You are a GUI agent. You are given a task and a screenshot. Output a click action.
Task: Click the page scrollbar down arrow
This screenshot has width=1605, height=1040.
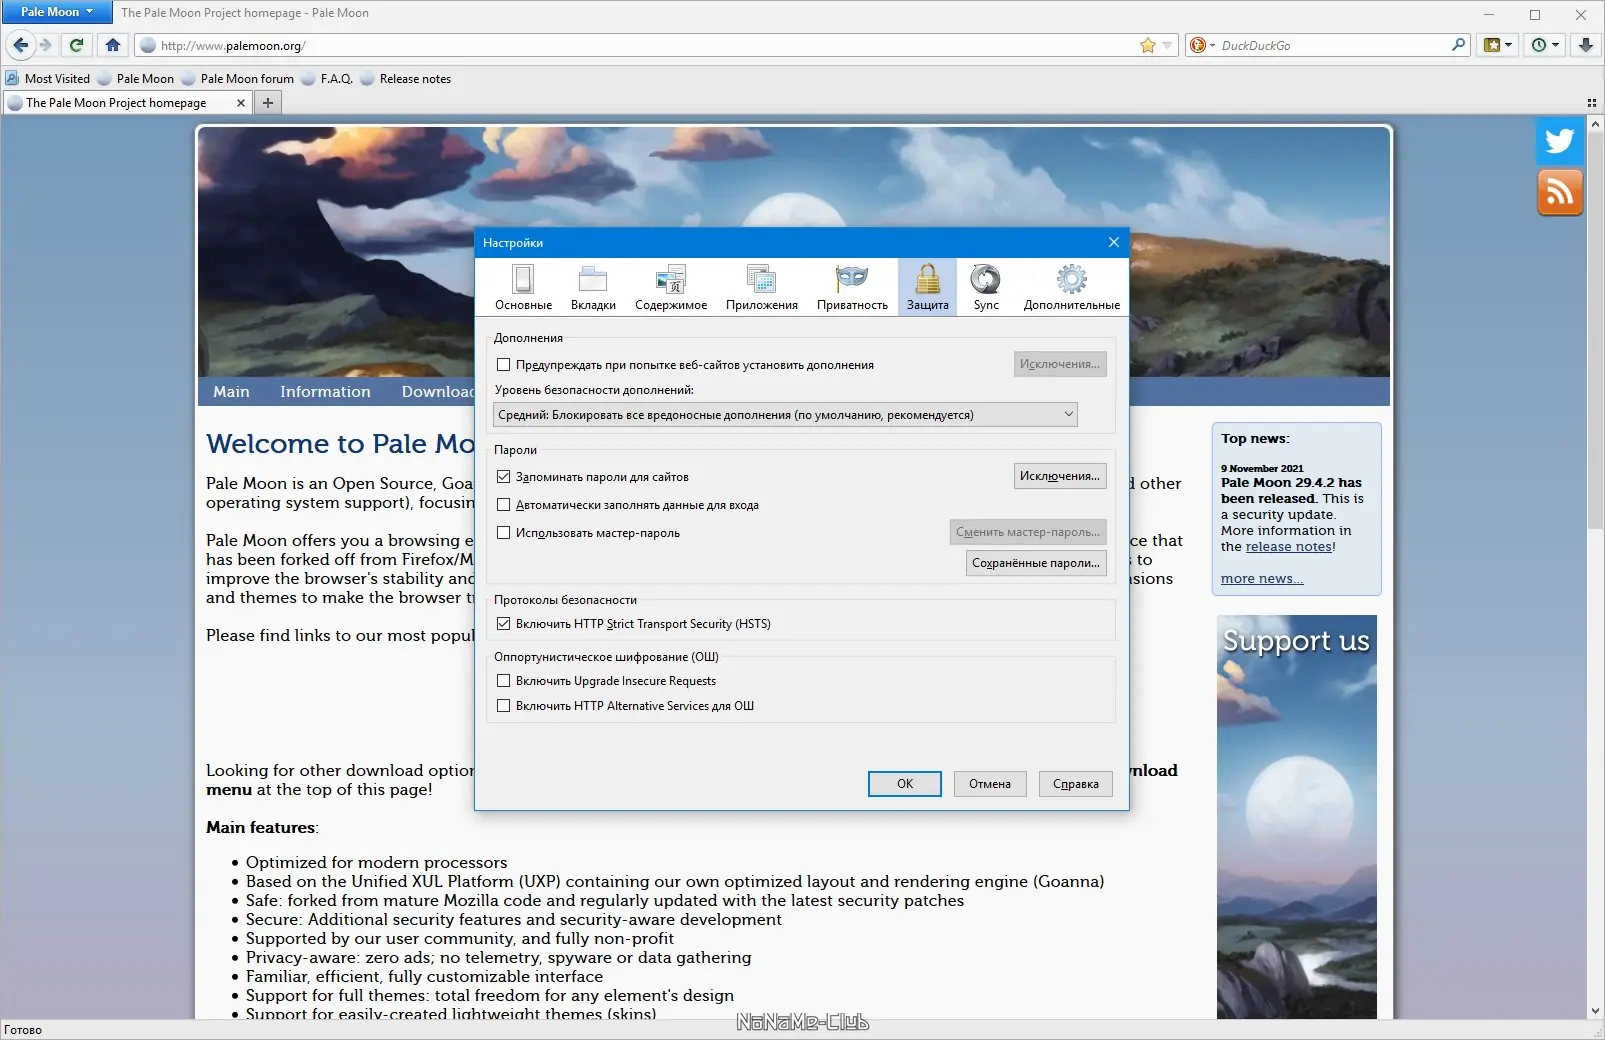(x=1595, y=1010)
